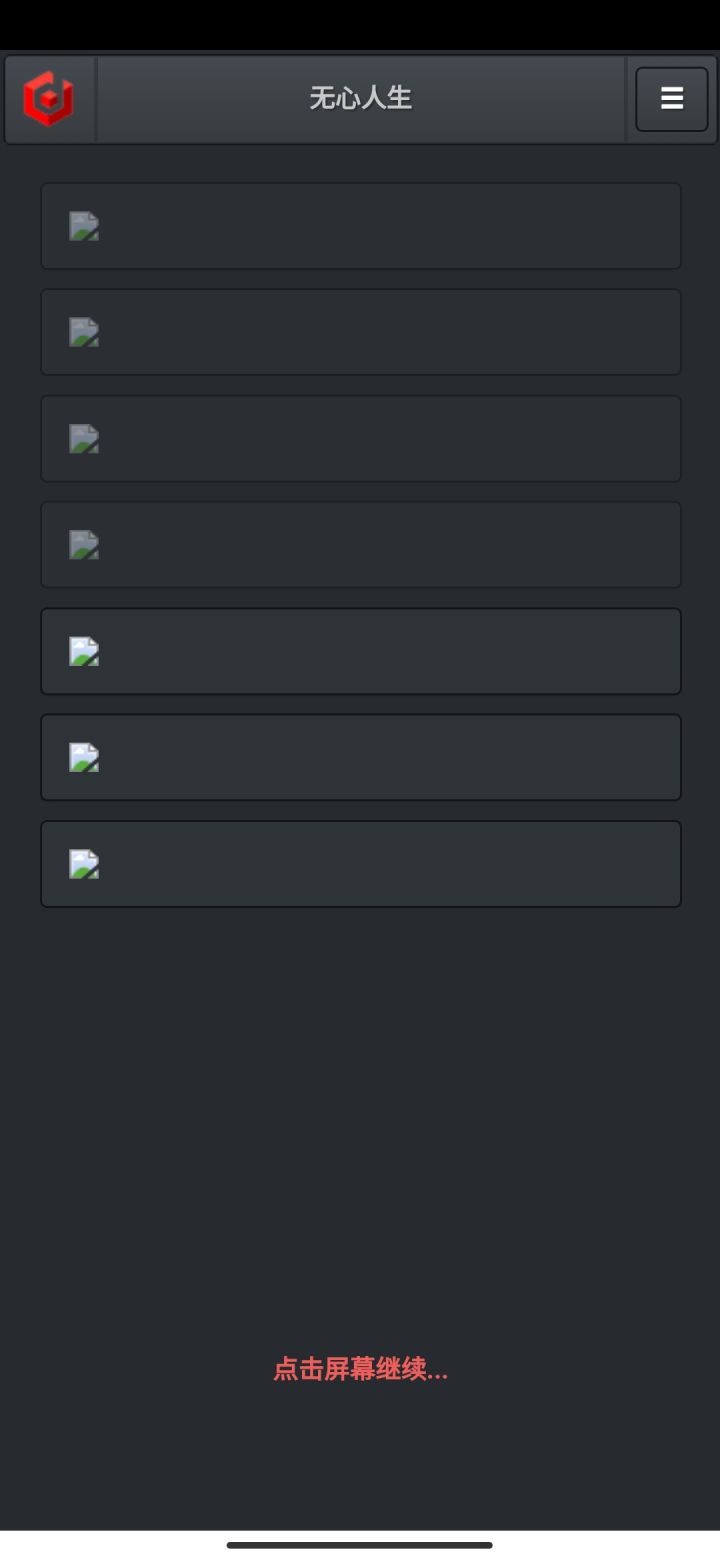Click the broken image icon in second row
Viewport: 720px width, 1560px height.
pyautogui.click(x=84, y=332)
